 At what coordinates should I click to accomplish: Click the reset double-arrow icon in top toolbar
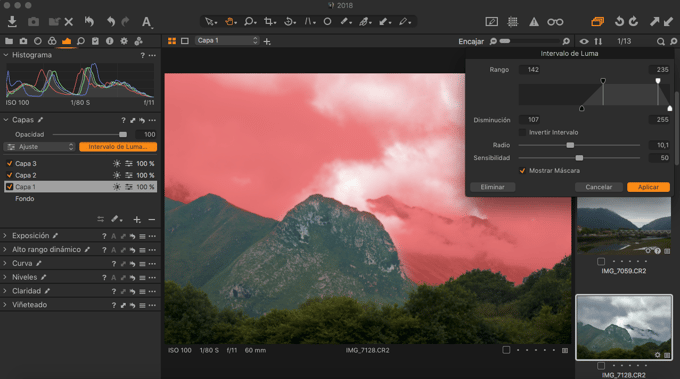pos(89,21)
